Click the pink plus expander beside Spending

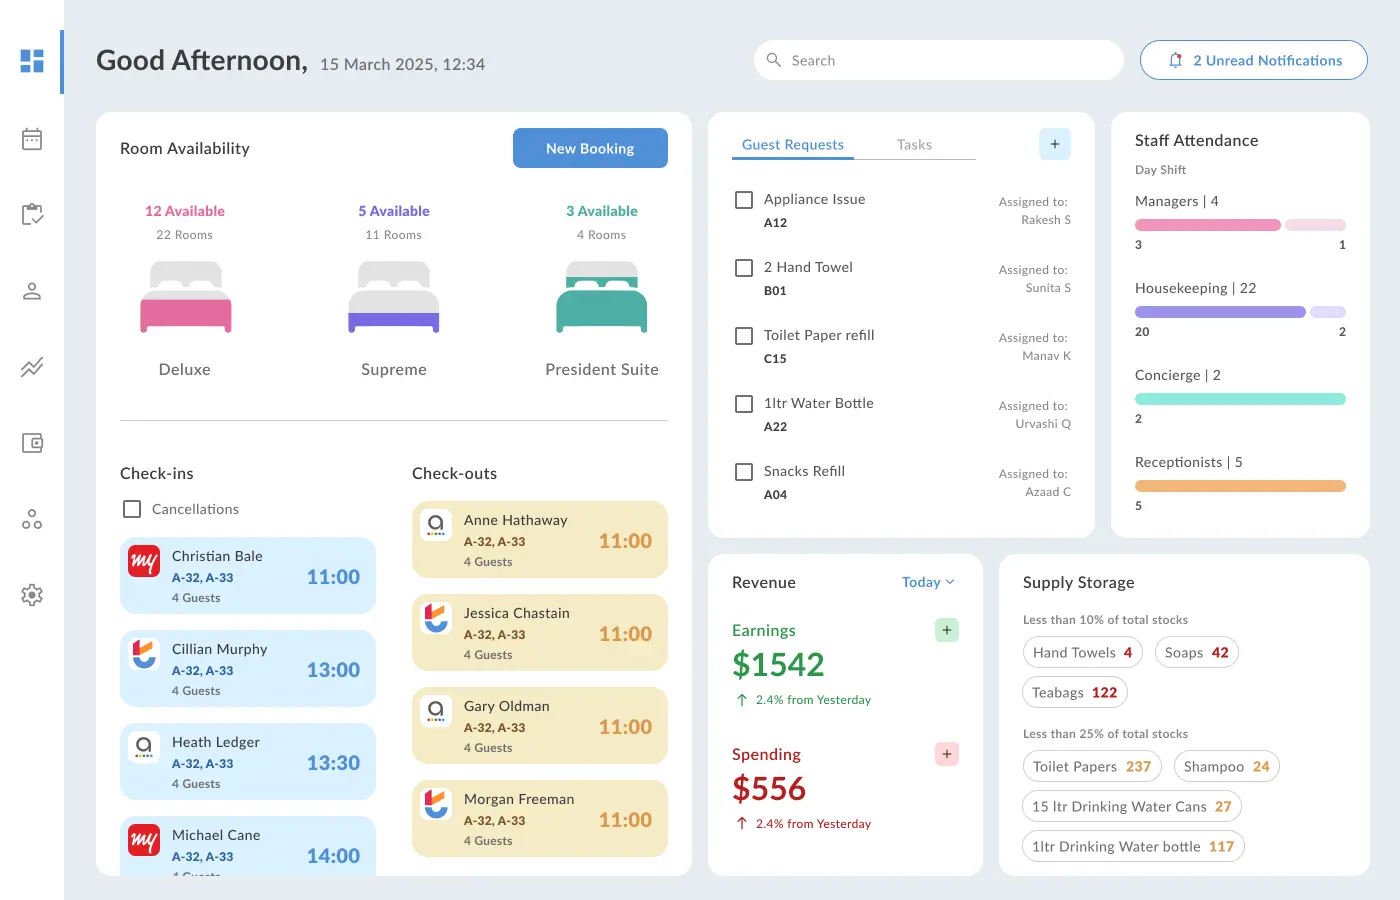[x=947, y=754]
